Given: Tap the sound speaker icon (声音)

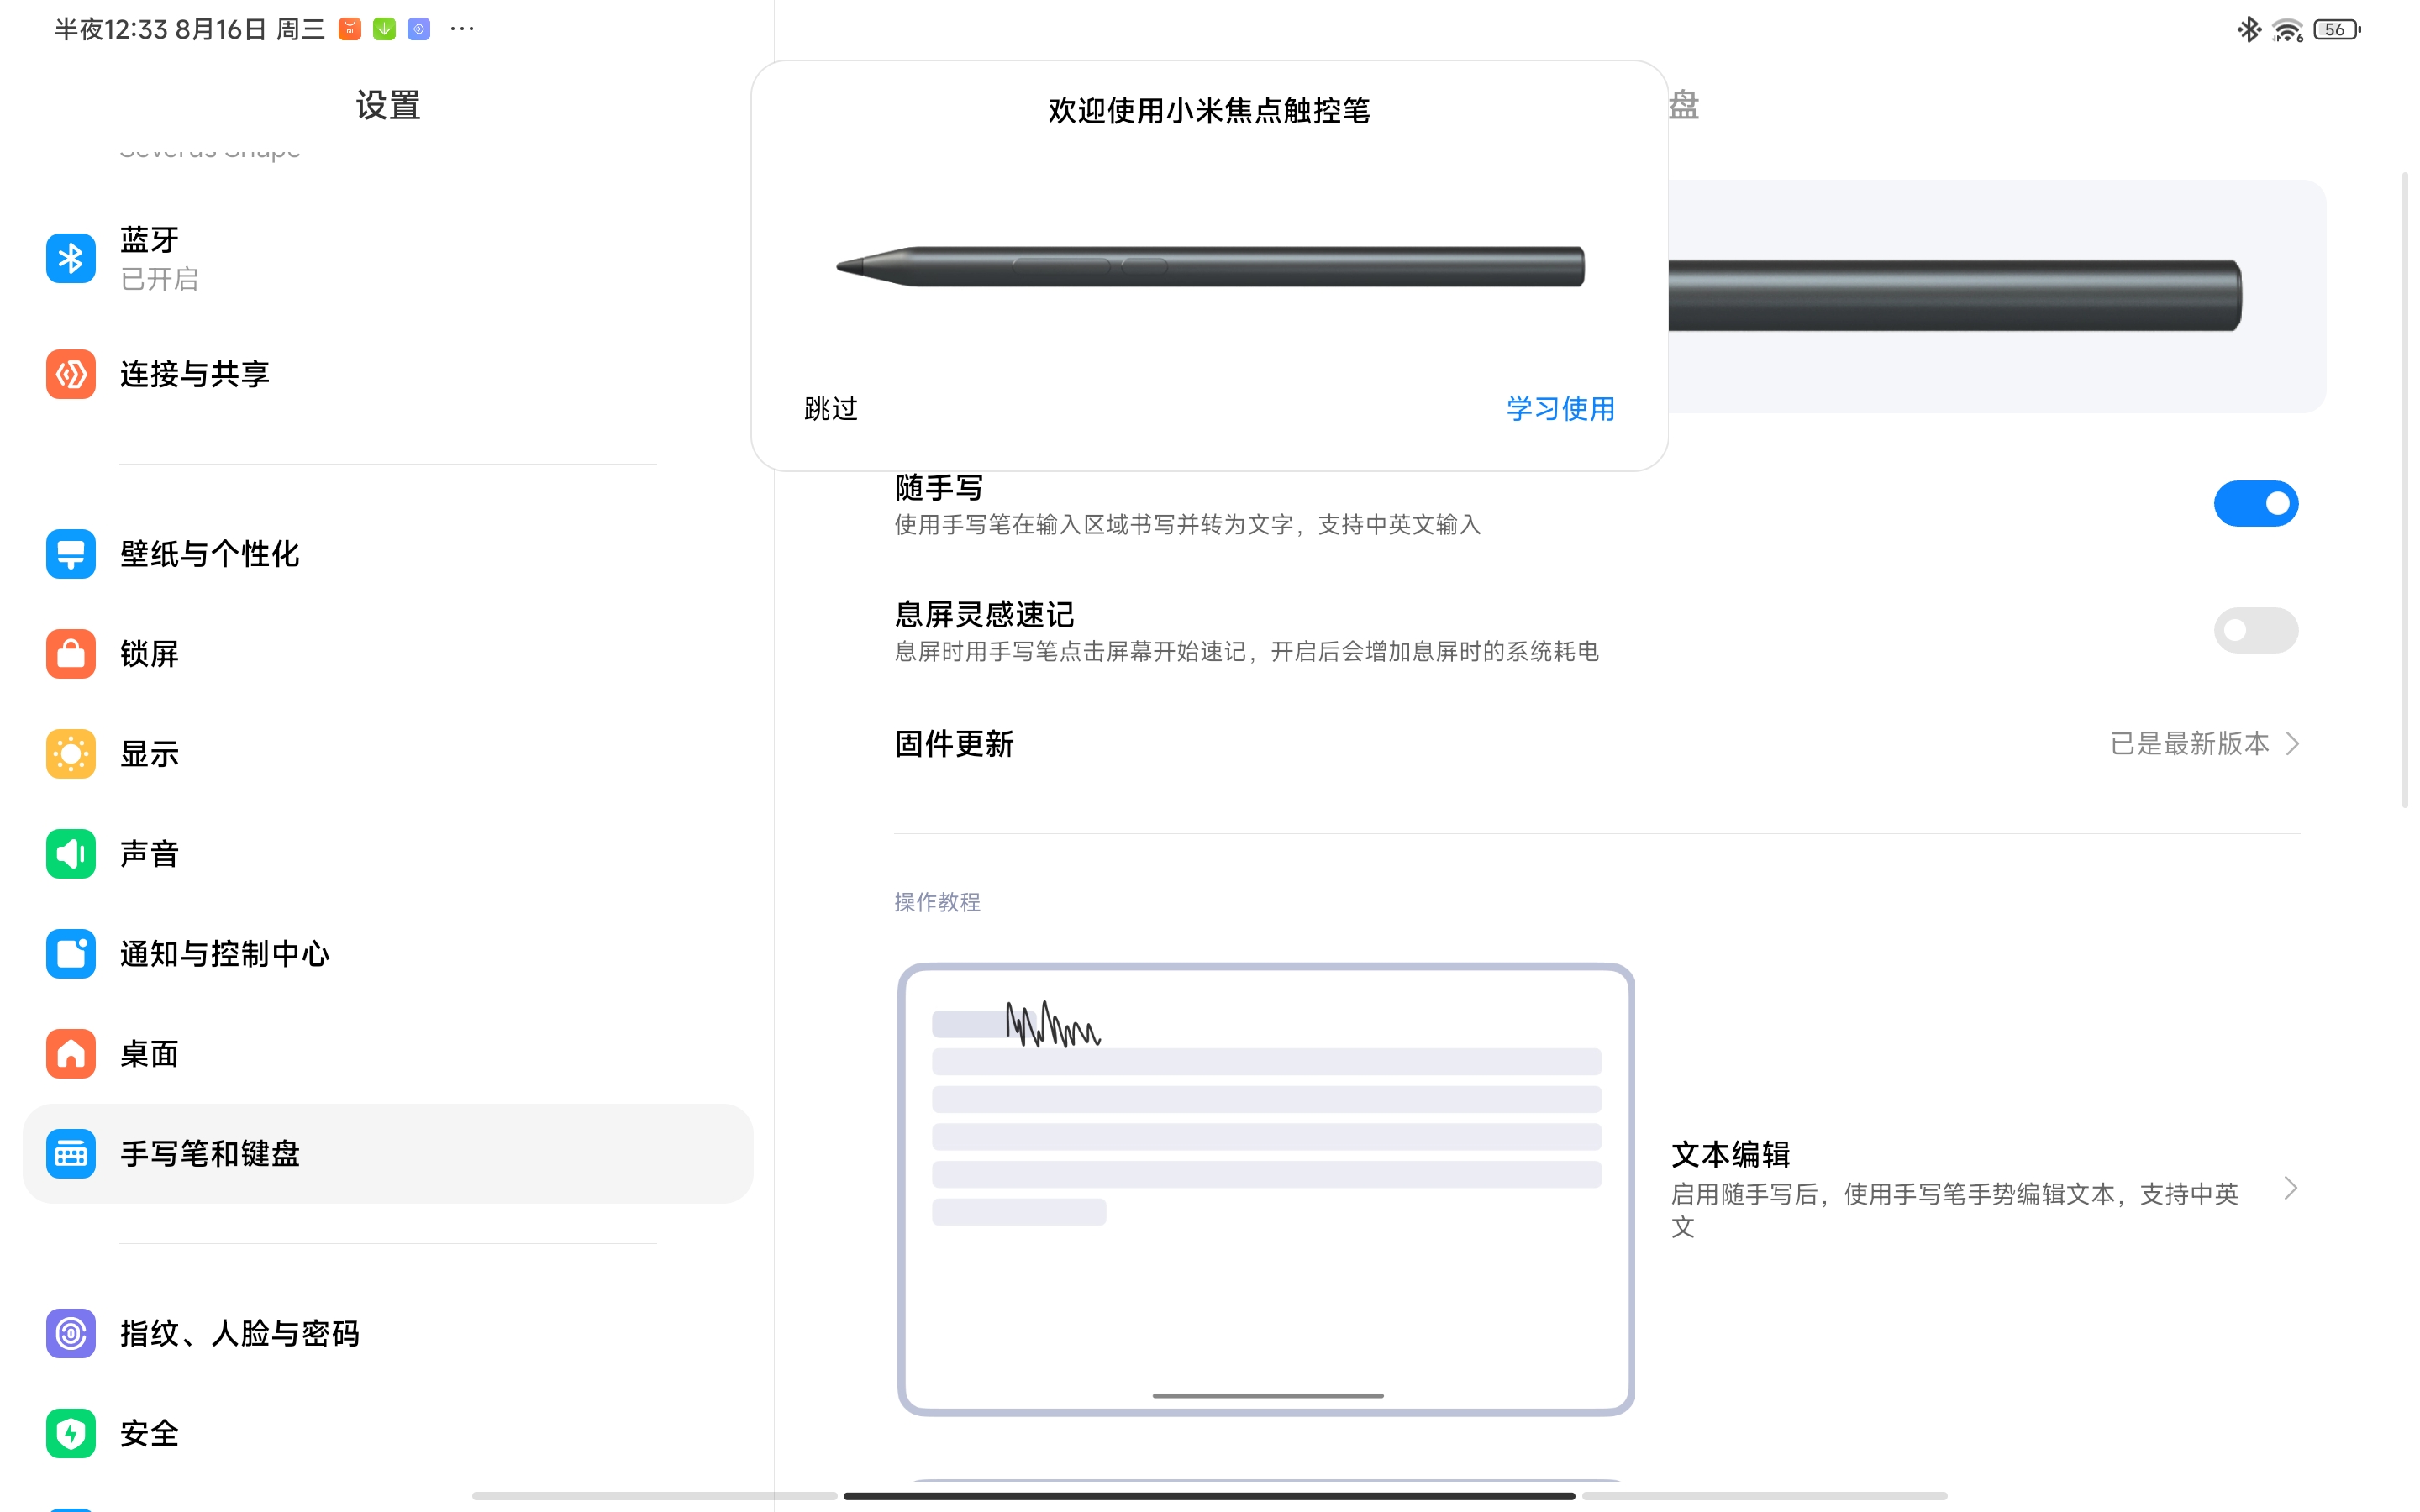Looking at the screenshot, I should coord(70,854).
